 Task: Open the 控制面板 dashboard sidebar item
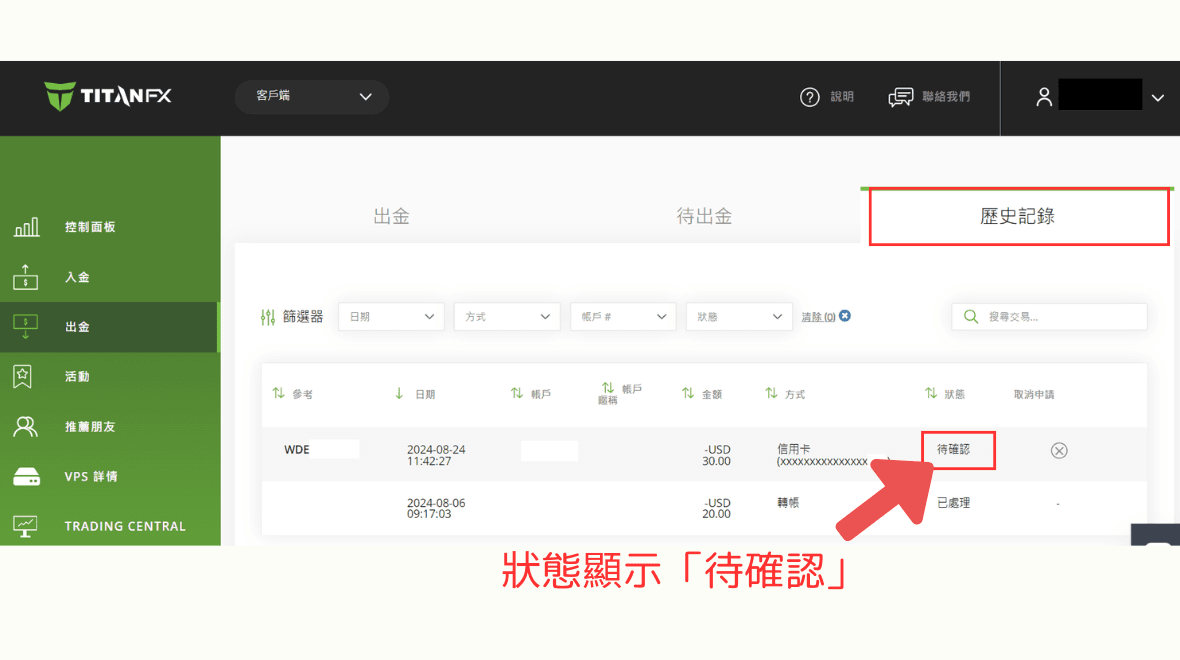(x=90, y=227)
